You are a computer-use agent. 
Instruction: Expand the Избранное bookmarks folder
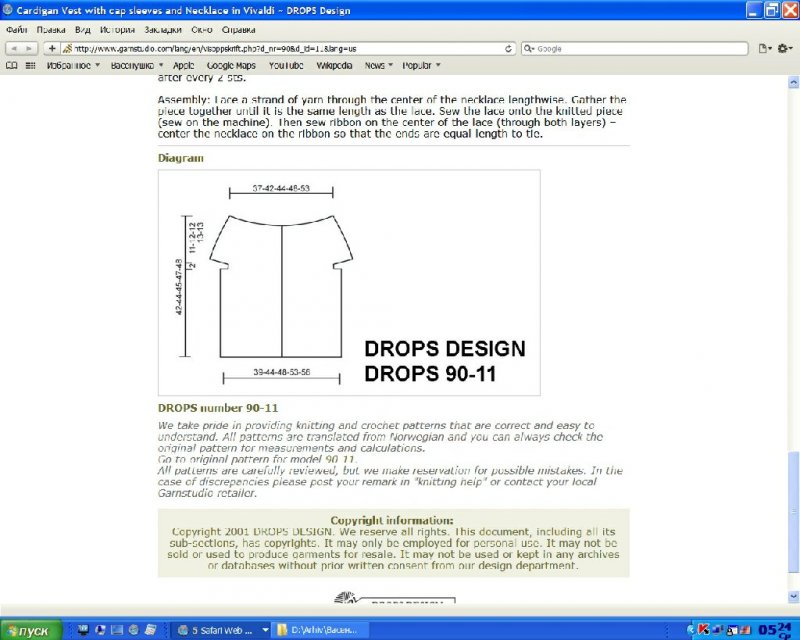click(73, 66)
